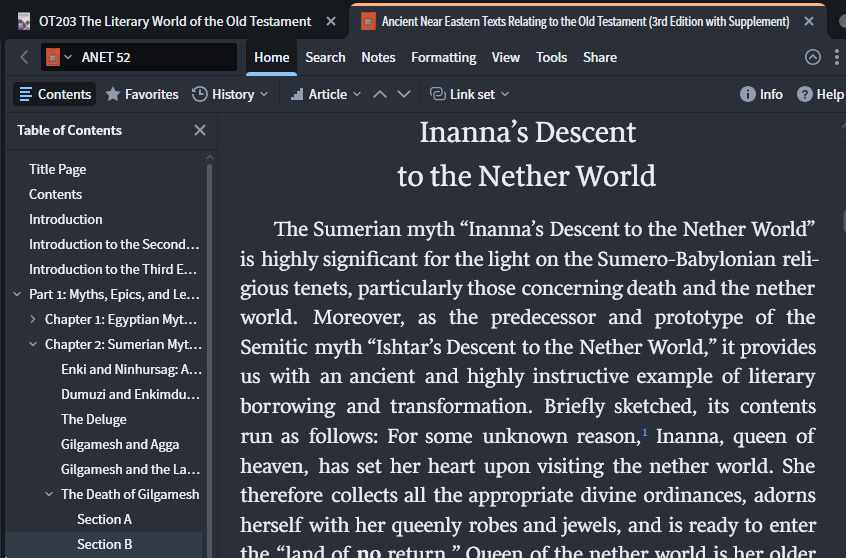Open The Deluge entry
846x558 pixels.
point(94,419)
